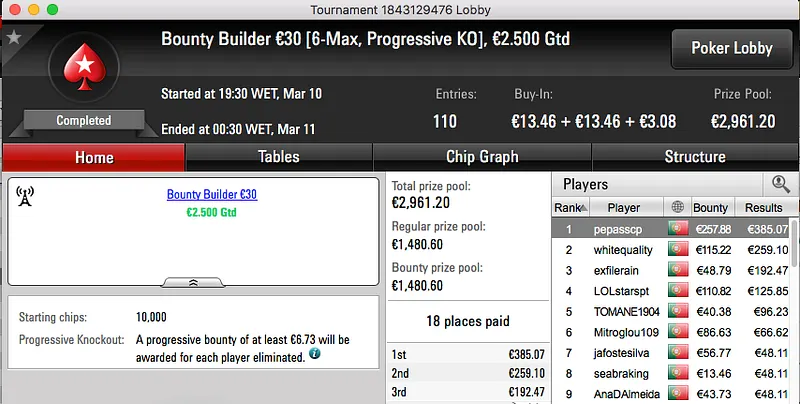Open the Chip Graph tab
This screenshot has width=800, height=404.
coord(482,157)
